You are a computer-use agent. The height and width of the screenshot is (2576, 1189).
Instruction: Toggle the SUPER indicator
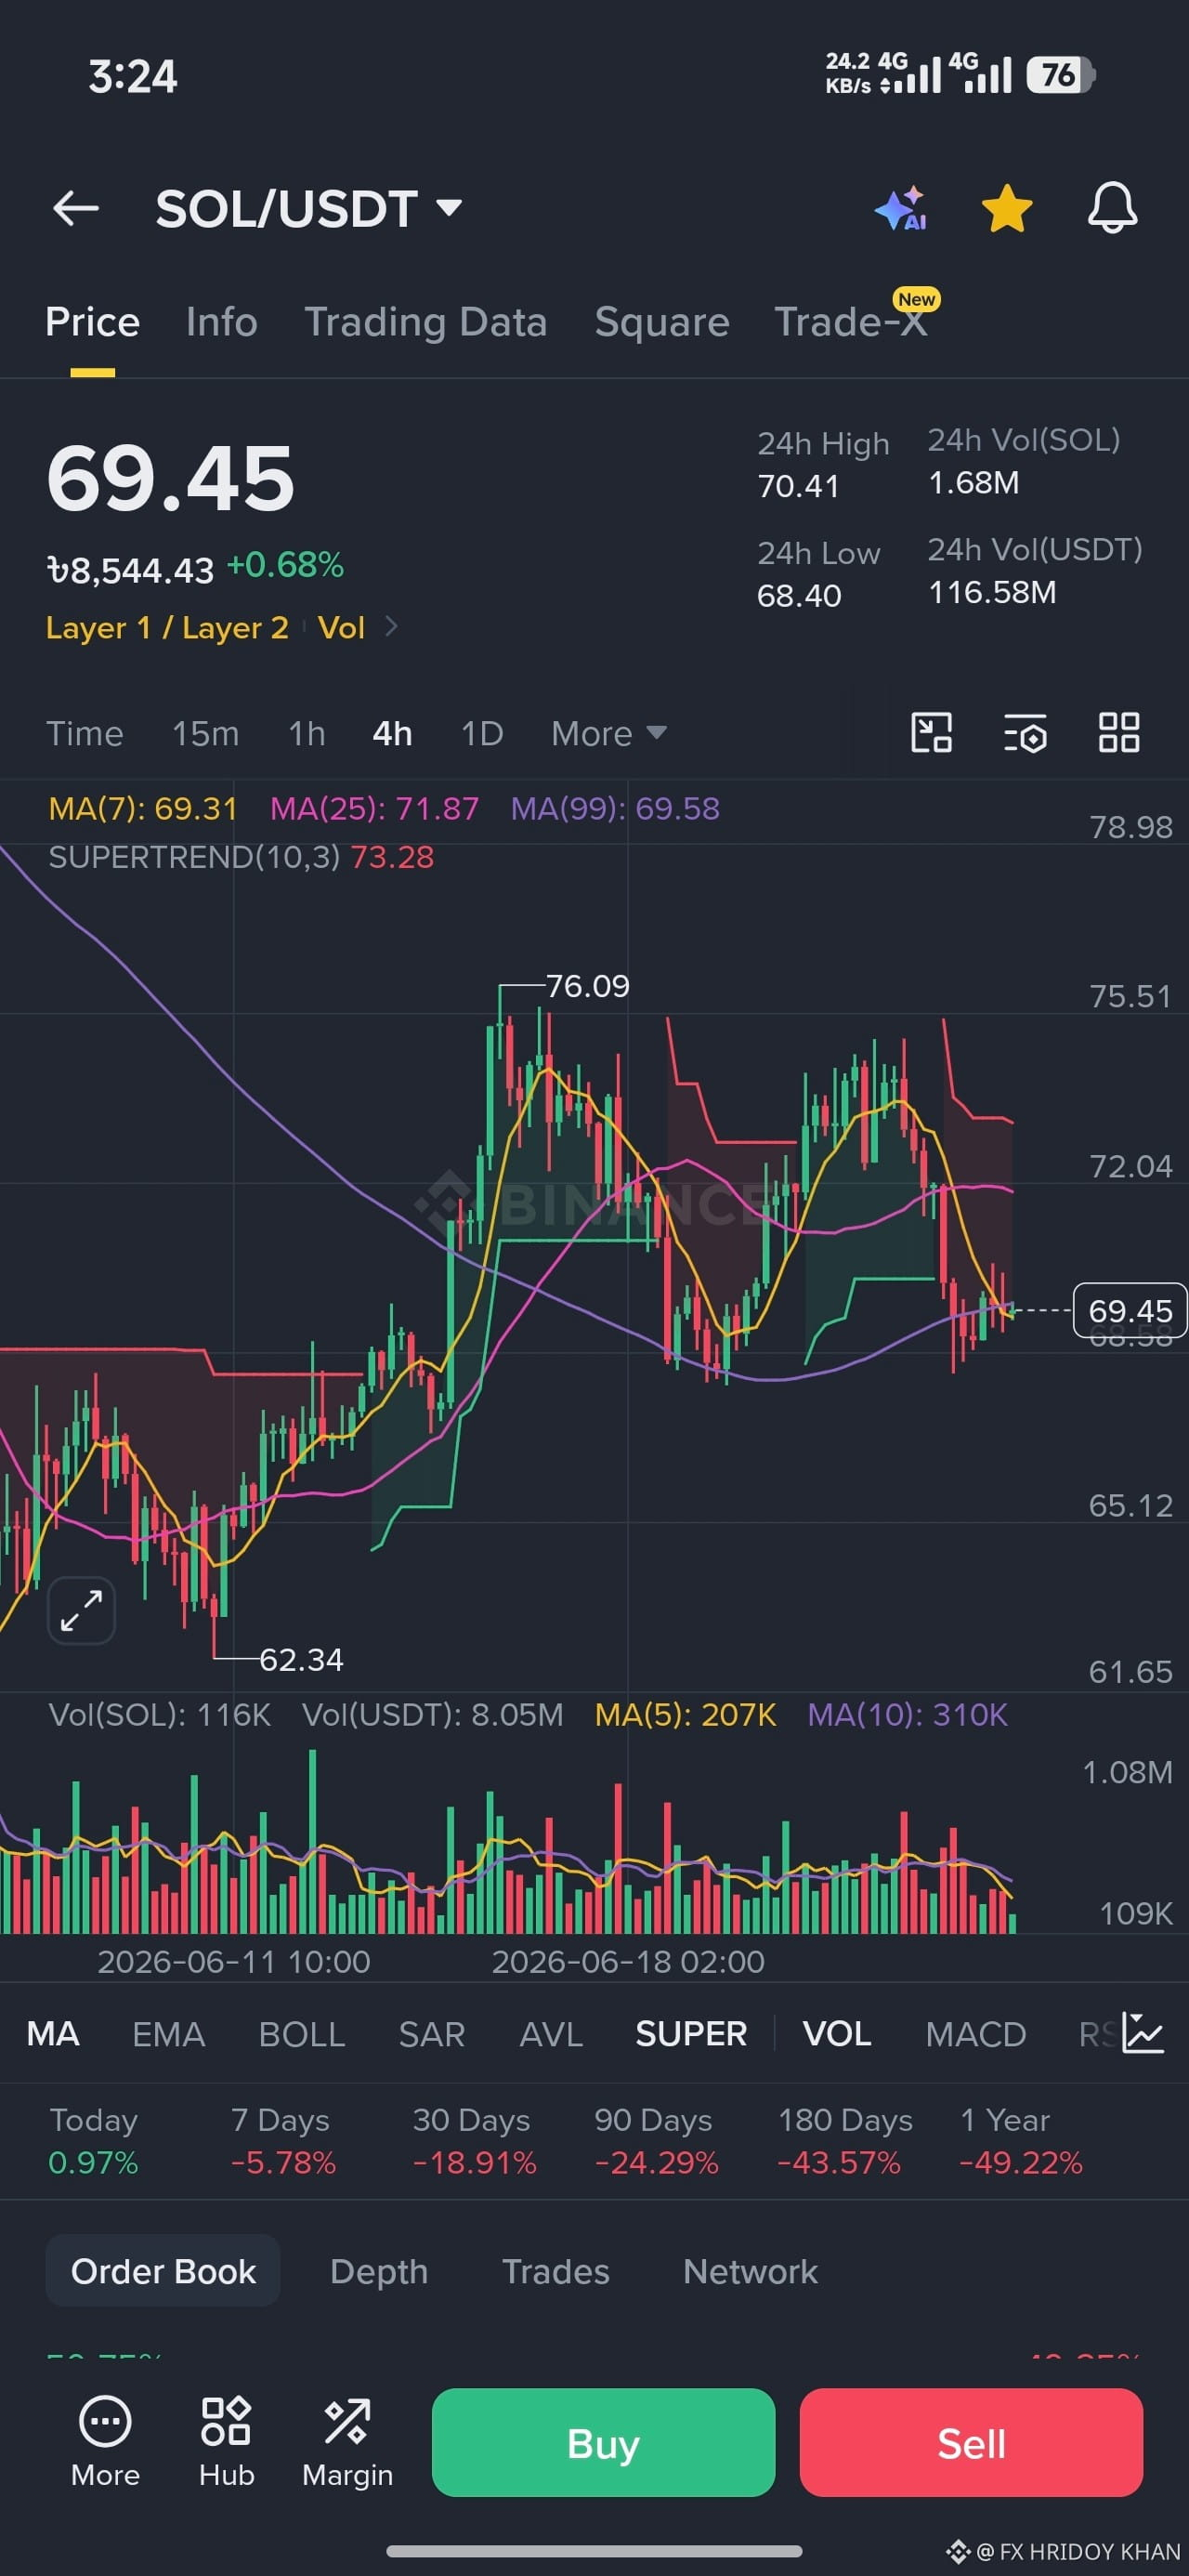691,2034
